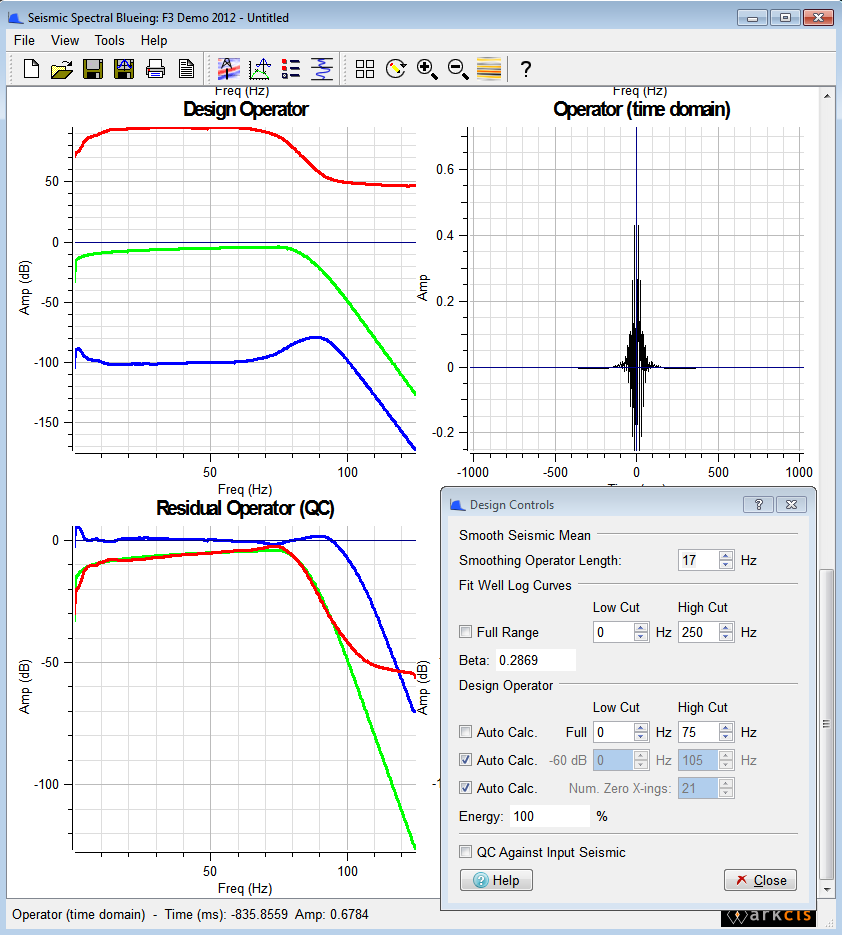Click the Fit Well Log Curves section label
842x935 pixels.
pos(515,585)
